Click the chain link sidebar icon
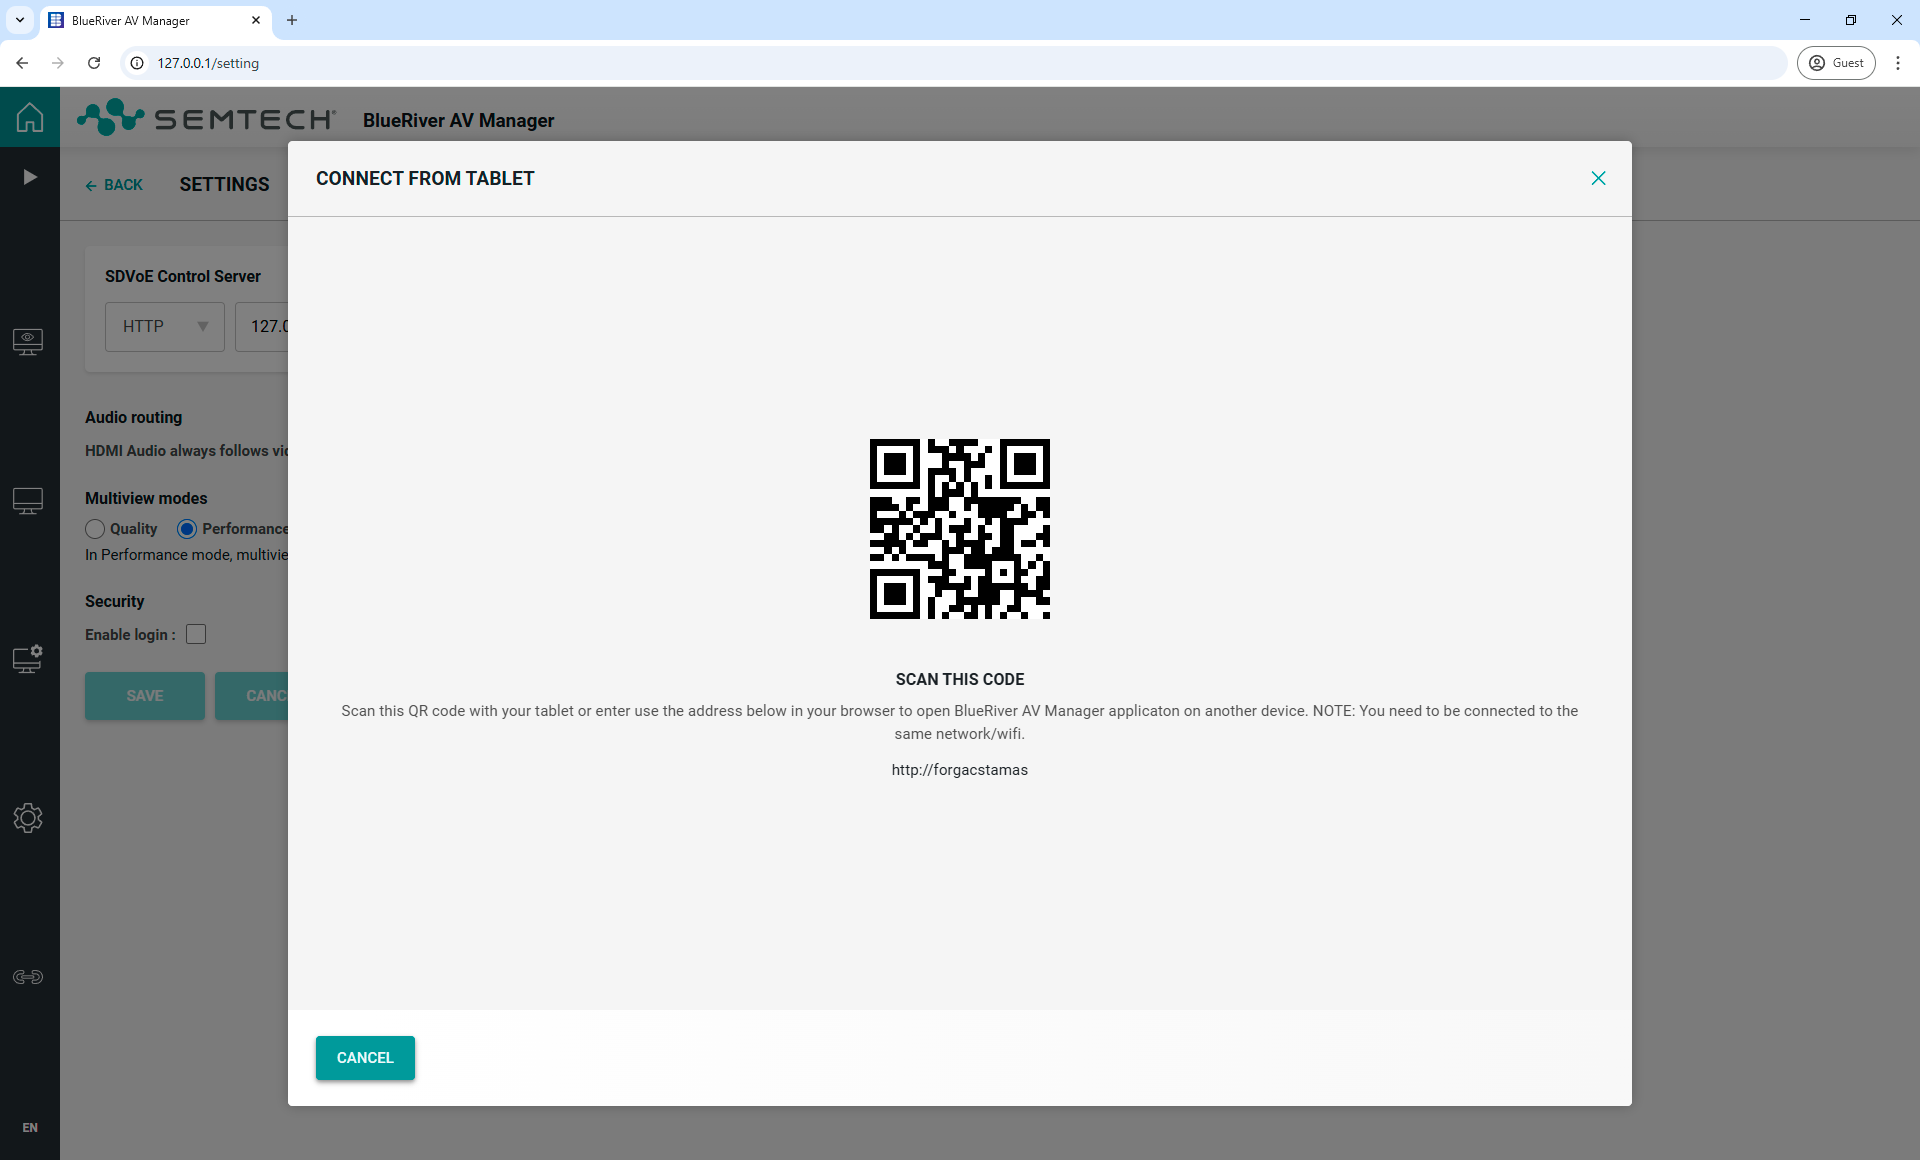This screenshot has height=1160, width=1920. (28, 977)
